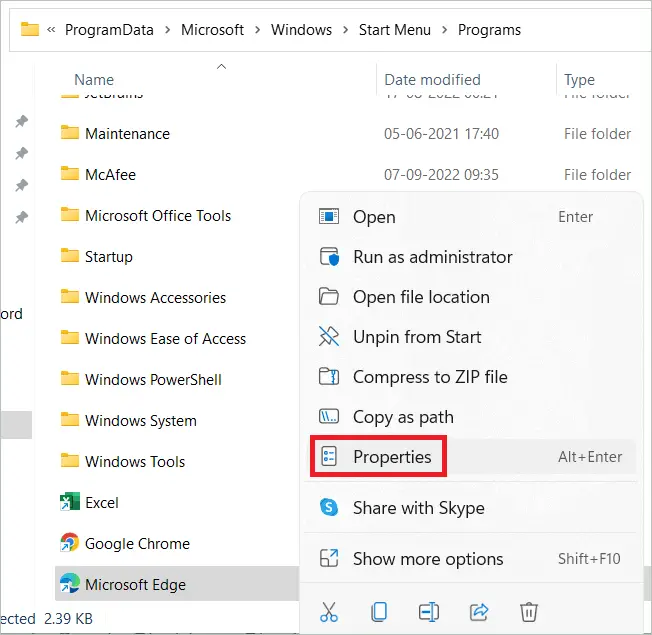Click the first pin icon in the navigation pane
The height and width of the screenshot is (635, 652).
(22, 121)
